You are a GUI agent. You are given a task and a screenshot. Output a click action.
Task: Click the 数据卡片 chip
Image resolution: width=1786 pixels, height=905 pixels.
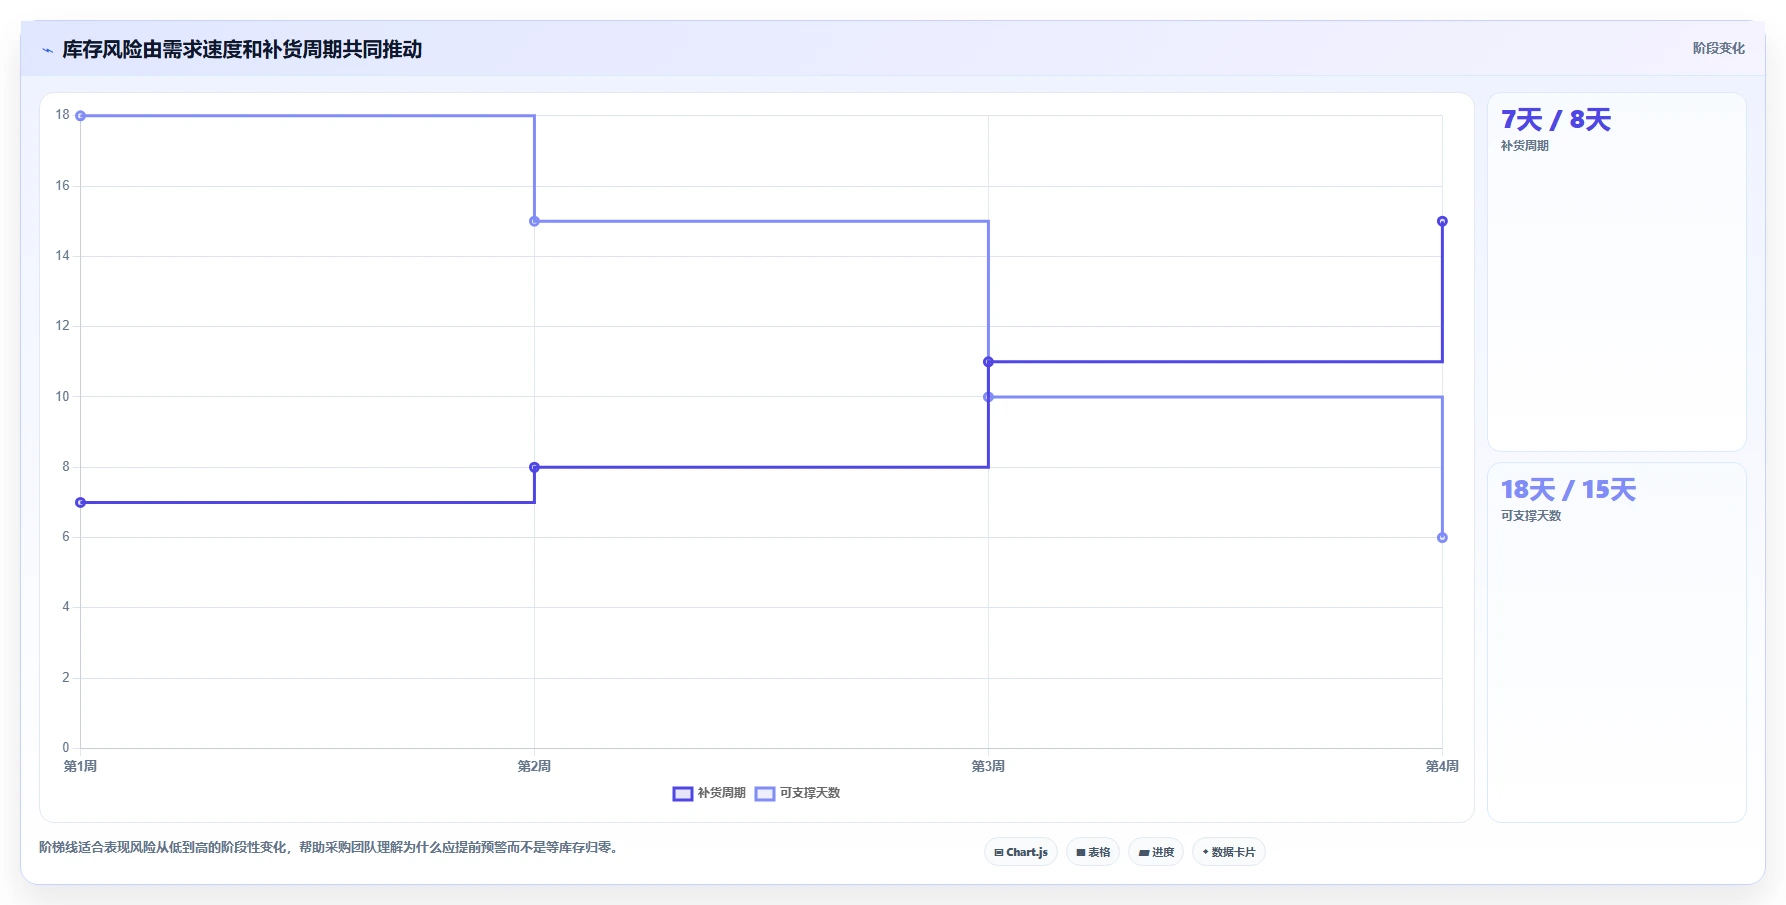[x=1229, y=852]
